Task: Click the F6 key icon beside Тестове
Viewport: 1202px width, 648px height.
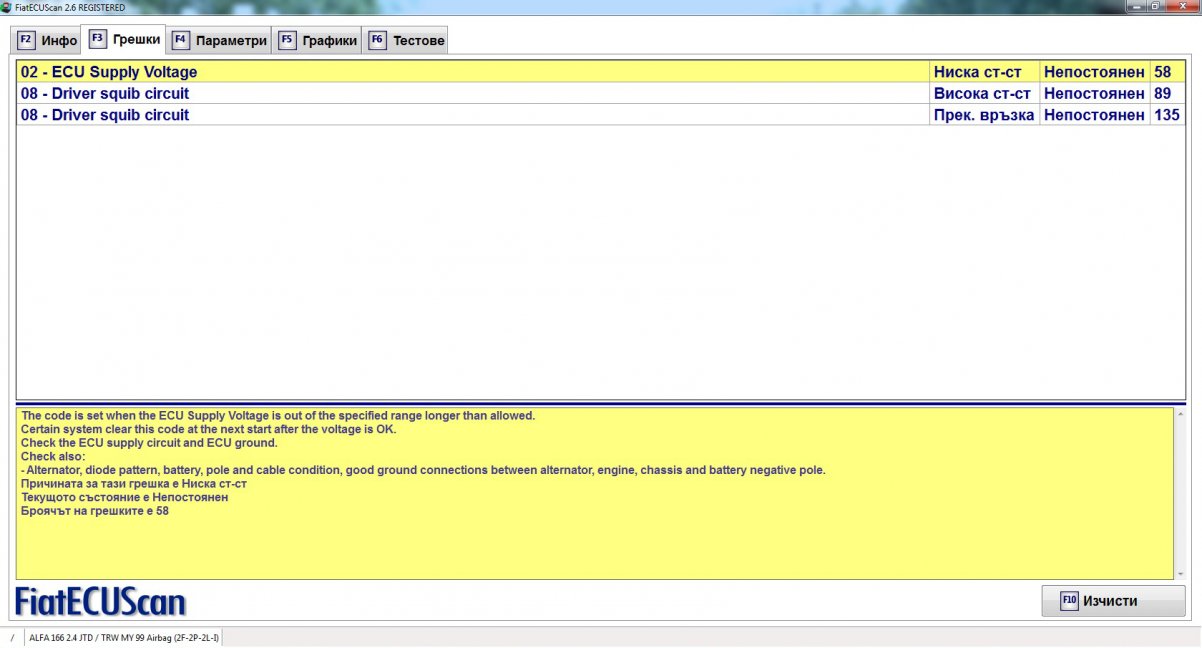Action: 377,41
